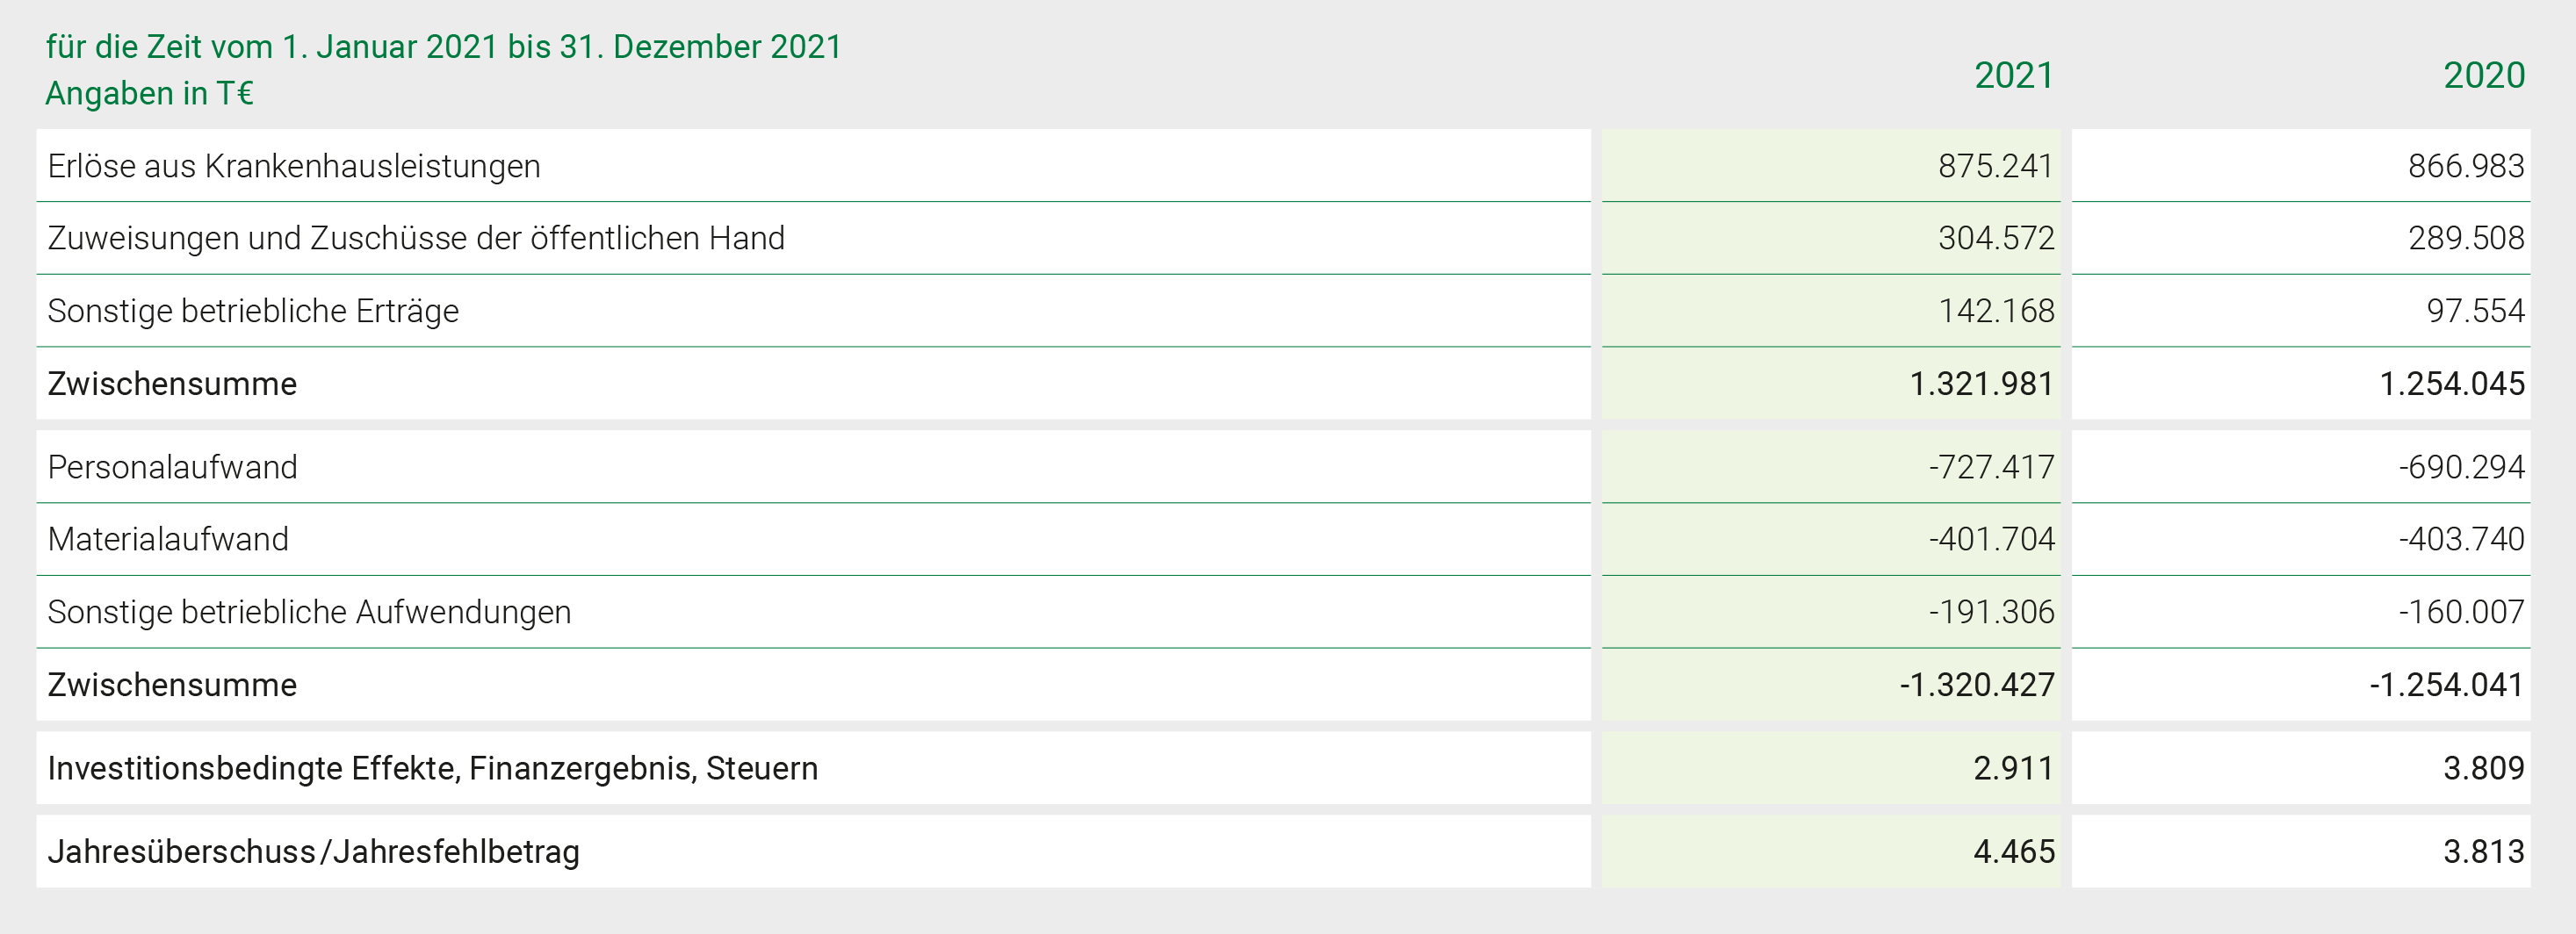
Task: Click the -727.417 Personalaufwand value
Action: tap(1991, 467)
